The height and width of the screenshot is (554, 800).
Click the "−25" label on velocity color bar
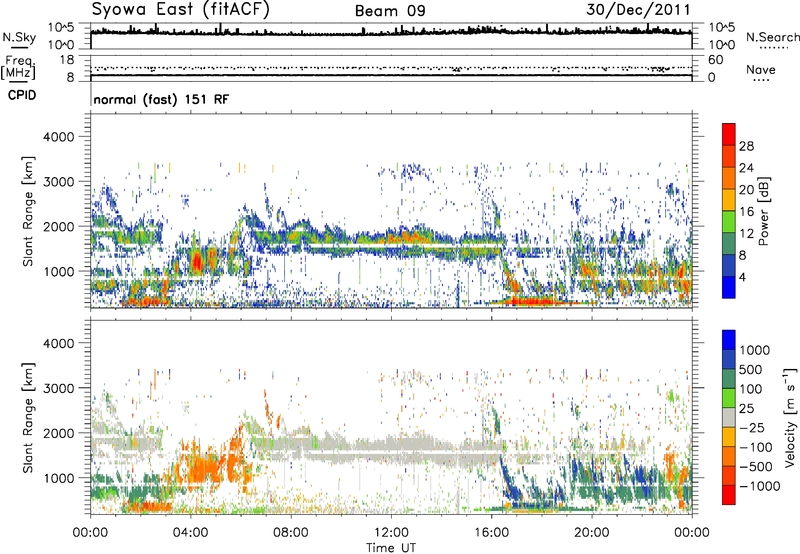coord(752,427)
